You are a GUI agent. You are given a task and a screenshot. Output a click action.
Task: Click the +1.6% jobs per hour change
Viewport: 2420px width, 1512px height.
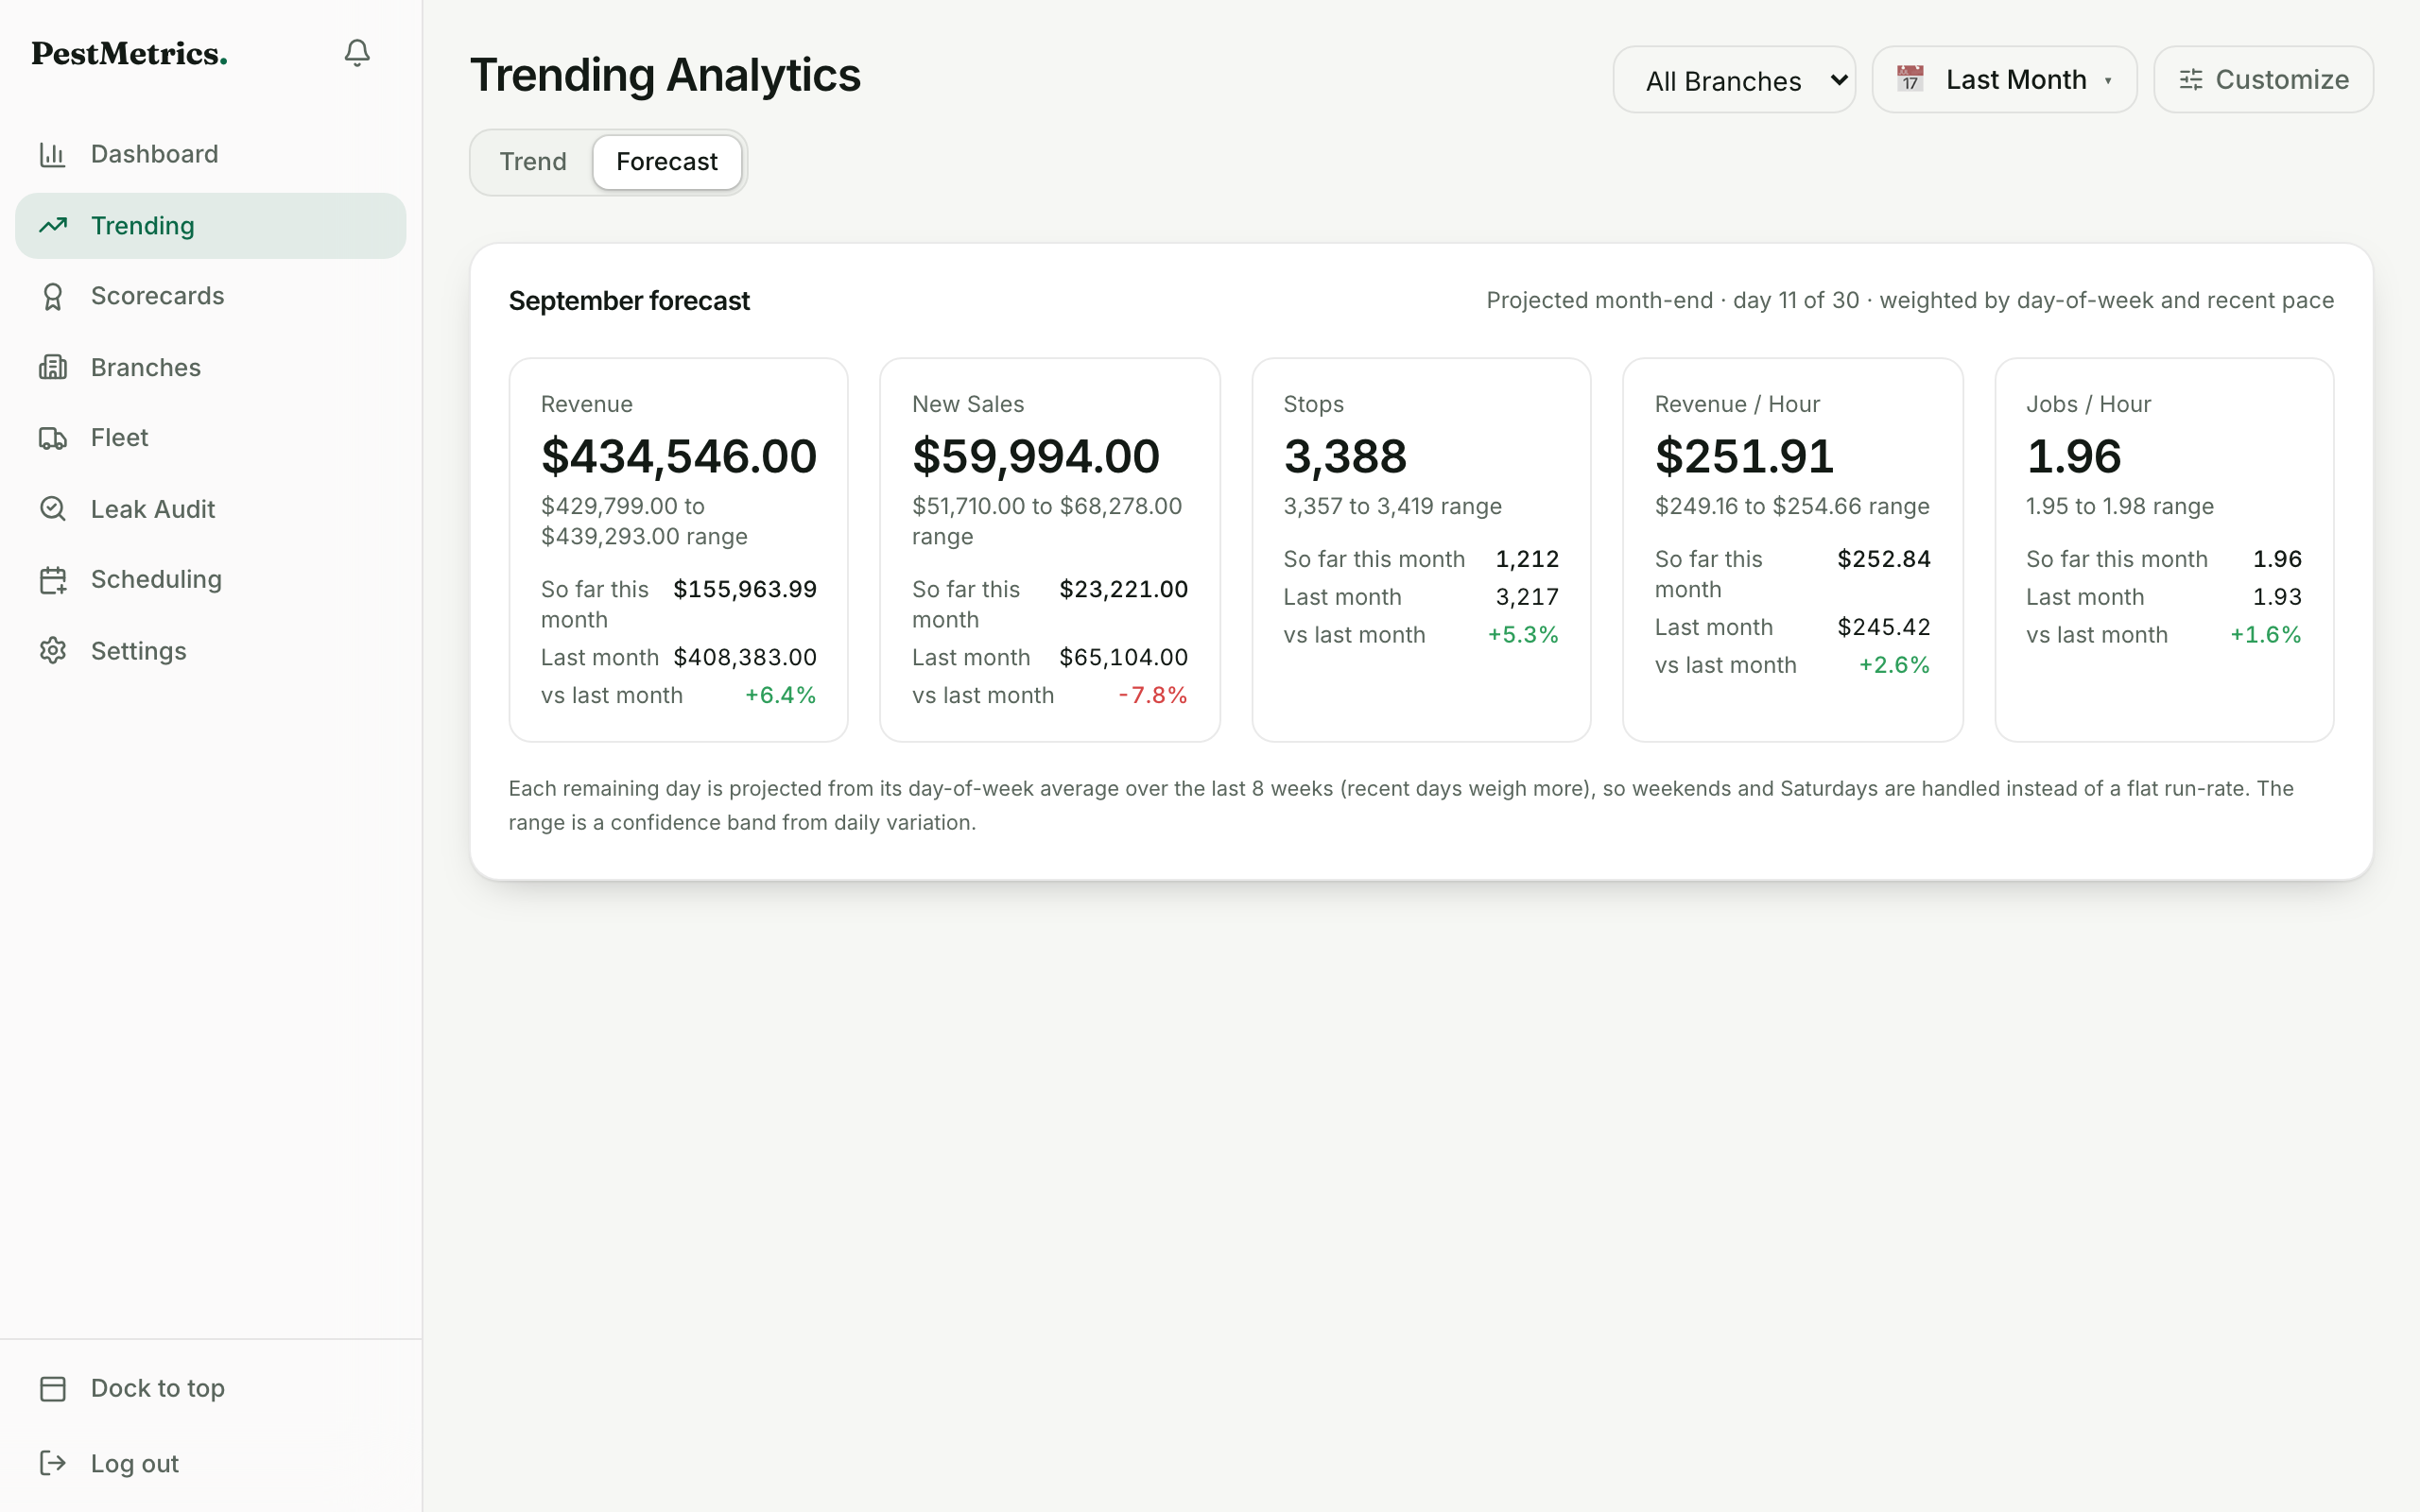[x=2266, y=635]
